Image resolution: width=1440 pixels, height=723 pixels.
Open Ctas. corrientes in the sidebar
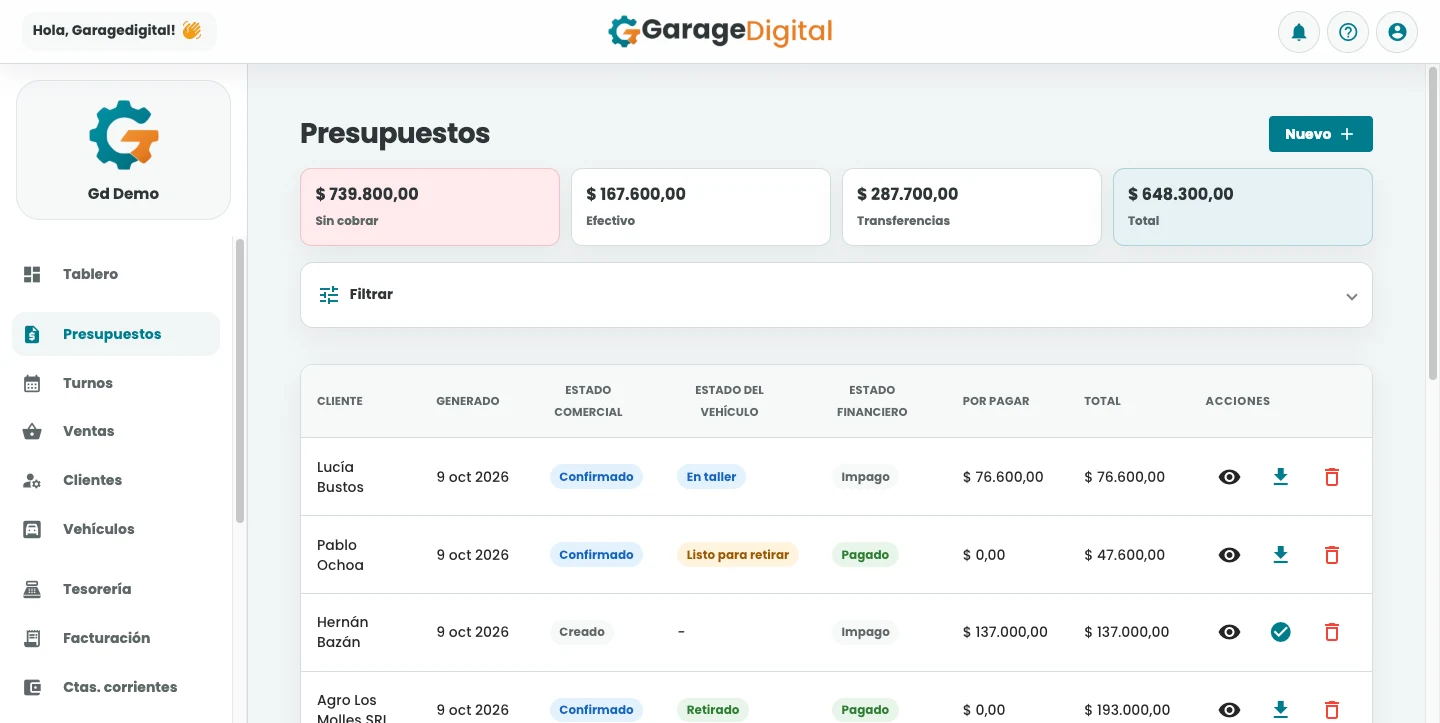pyautogui.click(x=116, y=687)
